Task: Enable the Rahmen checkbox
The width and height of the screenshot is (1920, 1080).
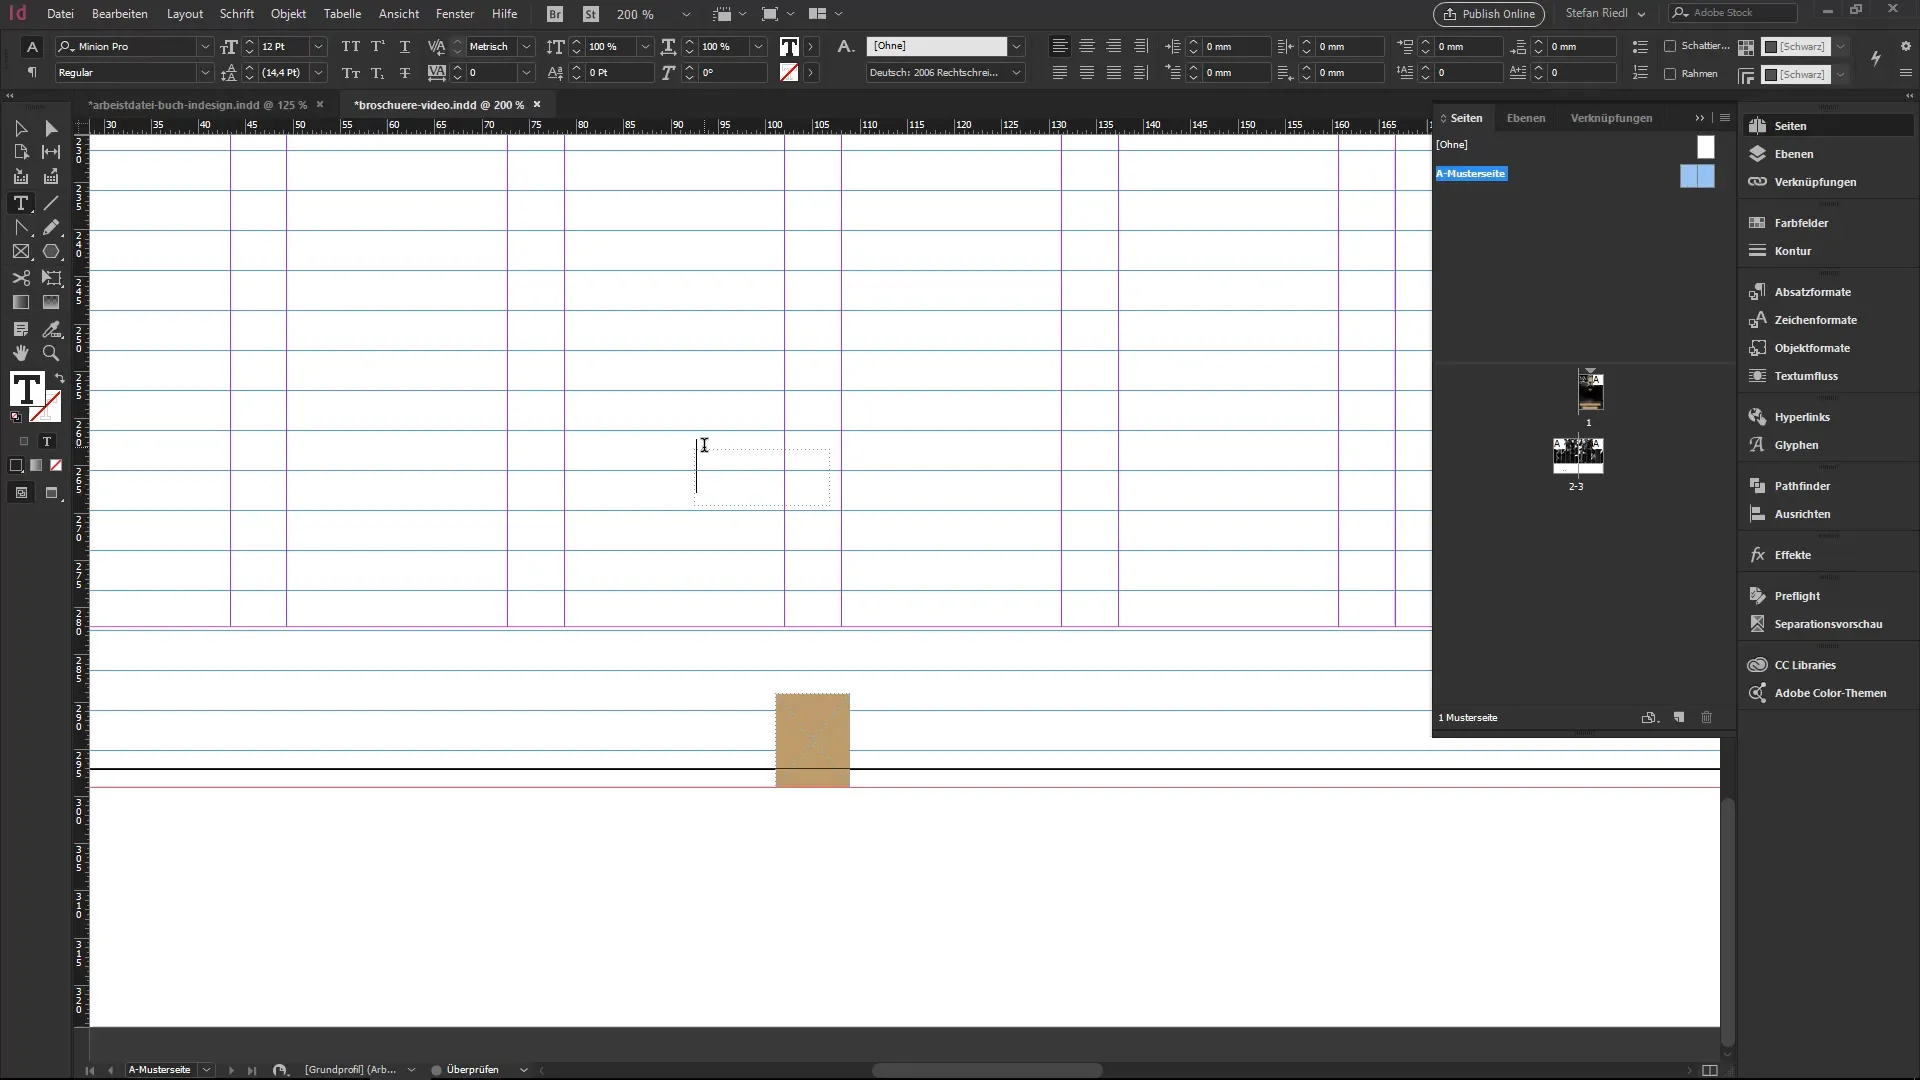Action: point(1670,74)
